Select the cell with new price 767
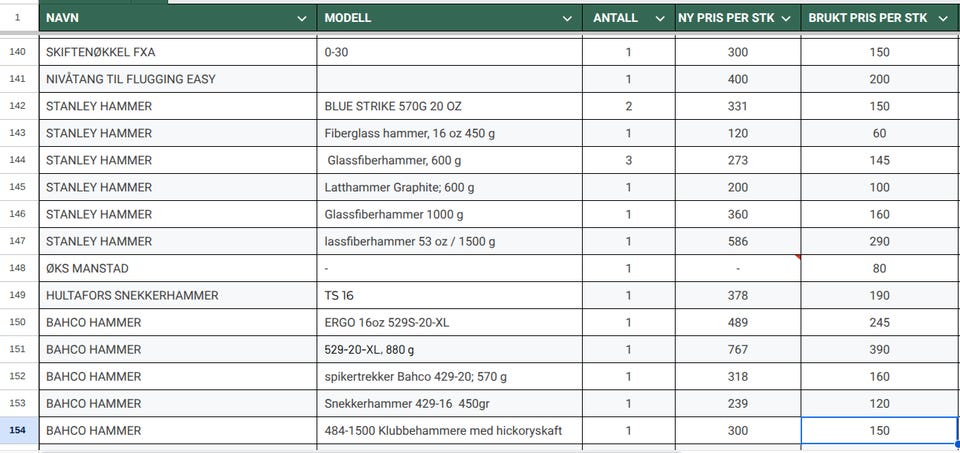The height and width of the screenshot is (453, 960). (x=738, y=349)
